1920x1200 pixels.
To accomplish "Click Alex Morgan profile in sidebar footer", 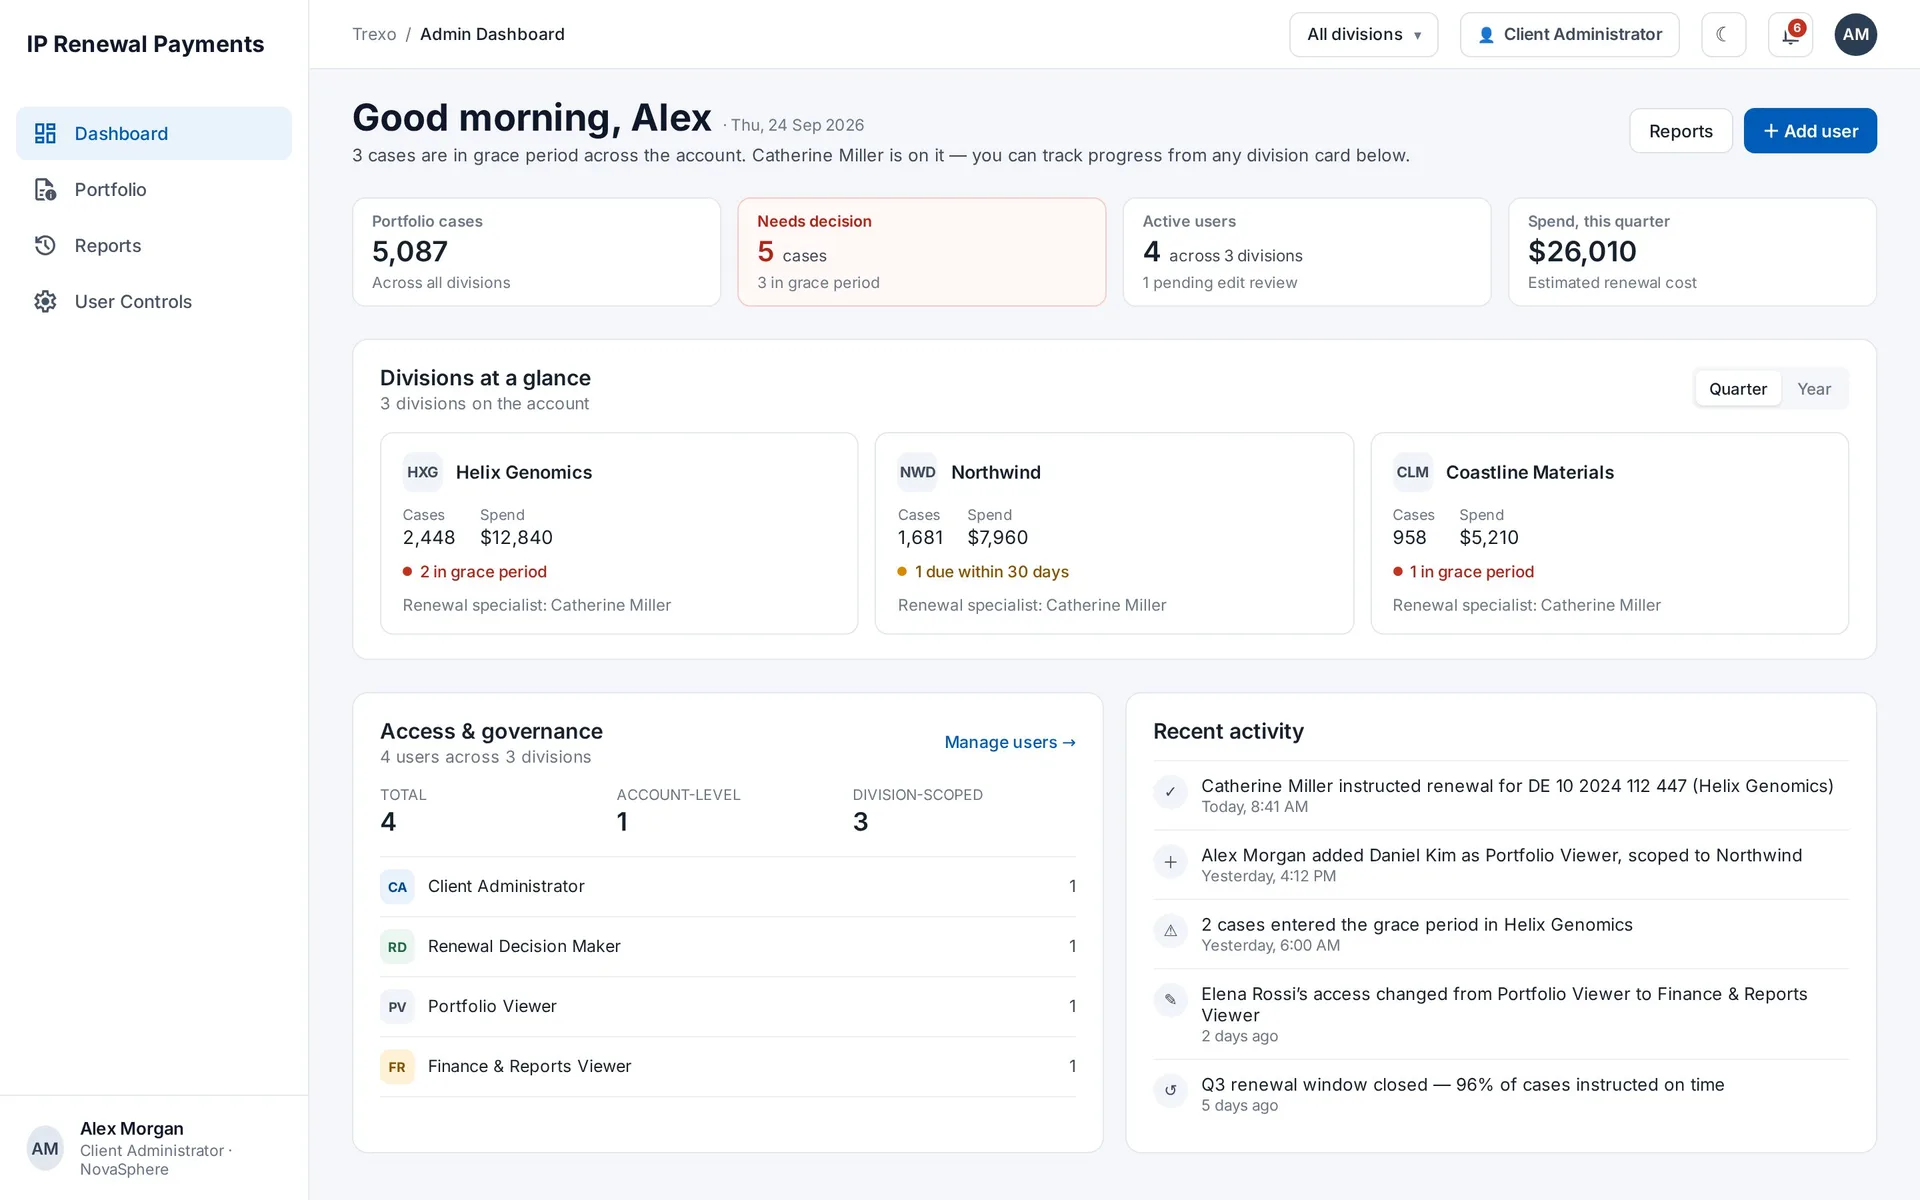I will [154, 1148].
